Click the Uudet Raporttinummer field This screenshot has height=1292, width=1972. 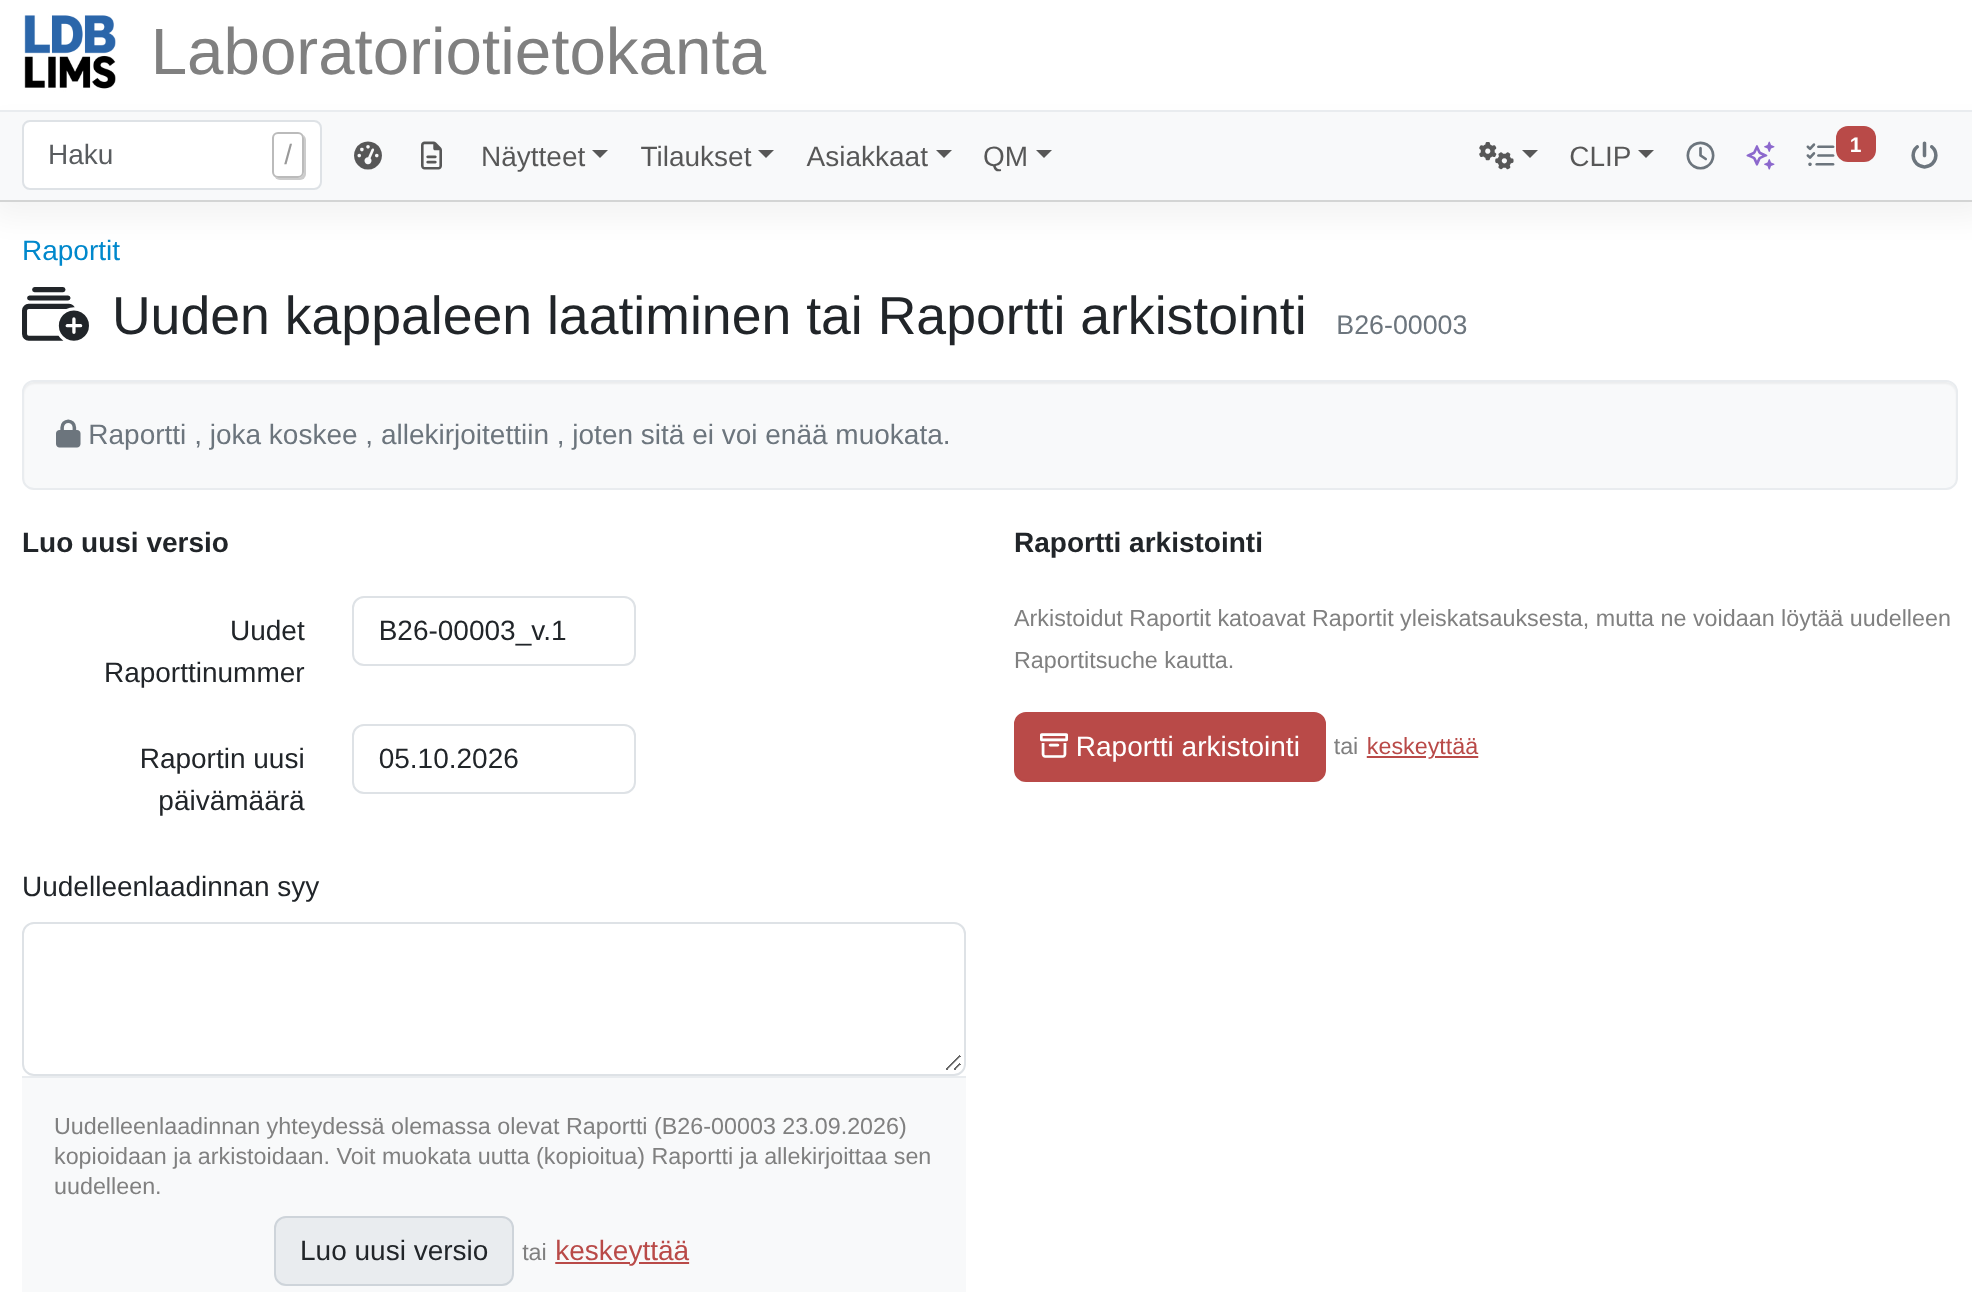[x=494, y=631]
